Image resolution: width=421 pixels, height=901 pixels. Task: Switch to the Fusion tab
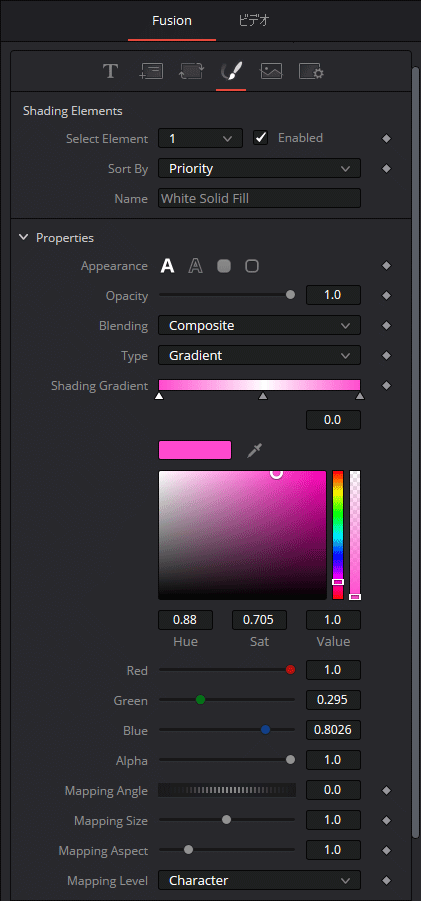(172, 21)
